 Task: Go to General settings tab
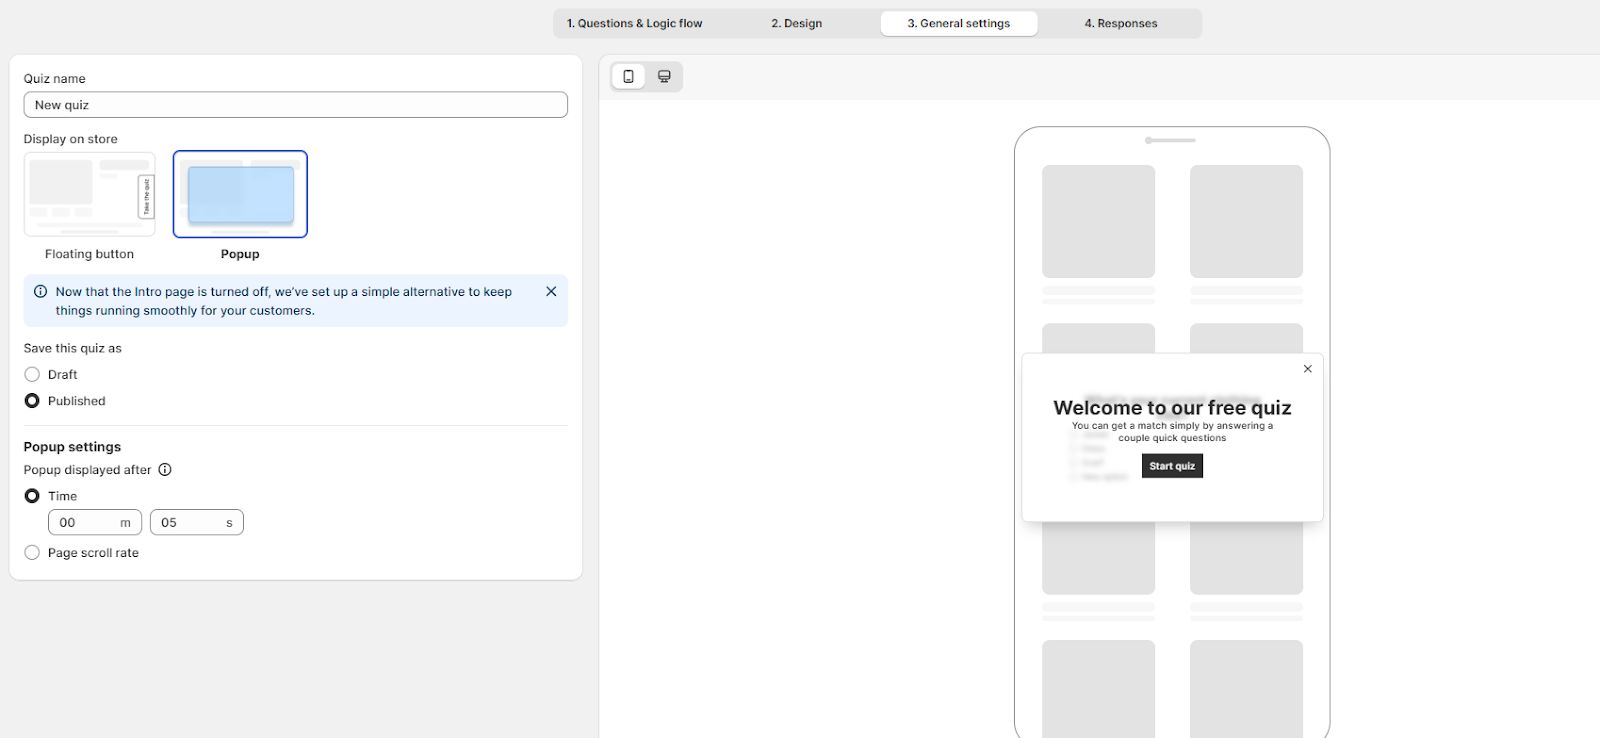coord(958,23)
